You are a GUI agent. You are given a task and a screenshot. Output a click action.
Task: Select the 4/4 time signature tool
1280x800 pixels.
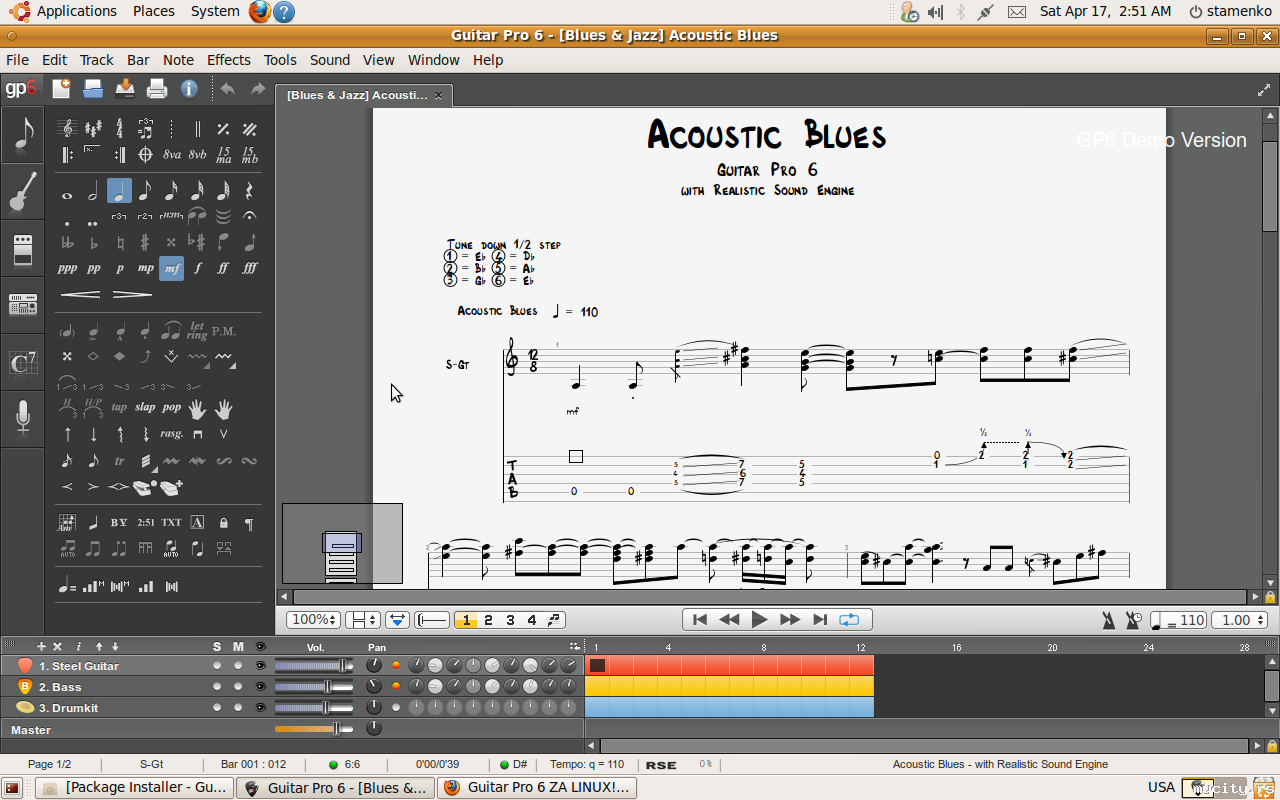[x=119, y=129]
